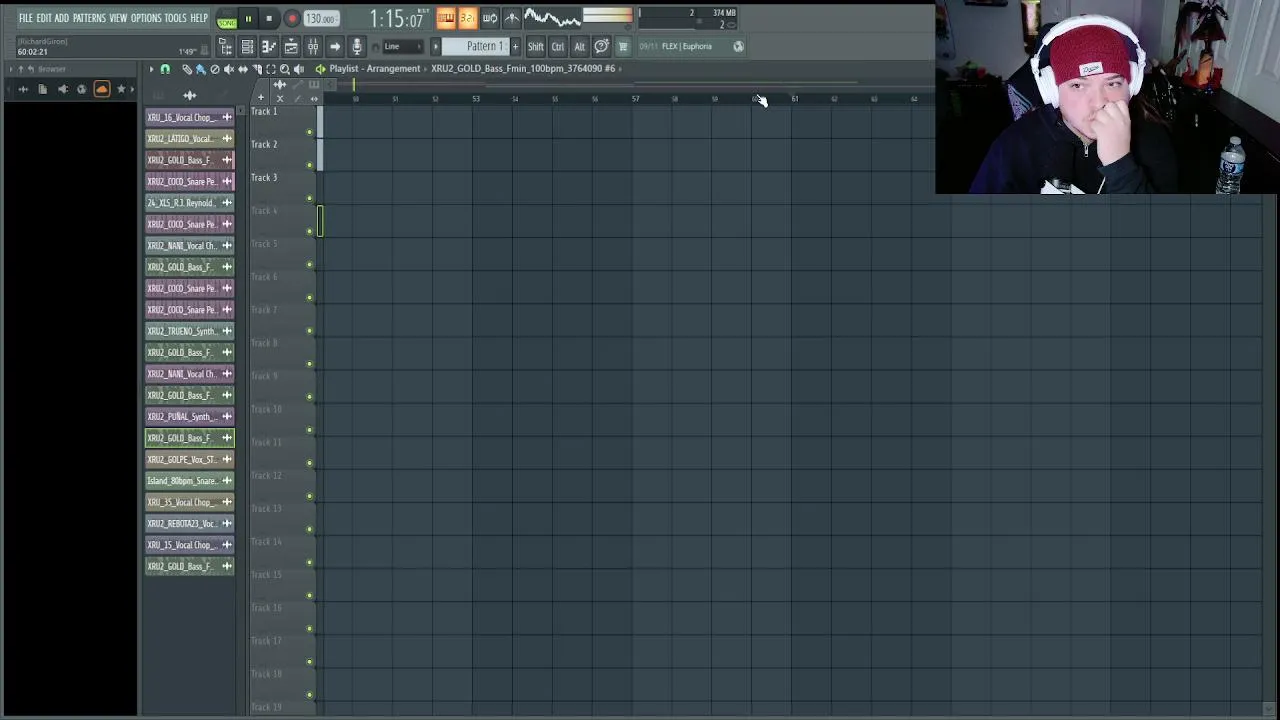Toggle Pattern/Song mode switch

(227, 19)
